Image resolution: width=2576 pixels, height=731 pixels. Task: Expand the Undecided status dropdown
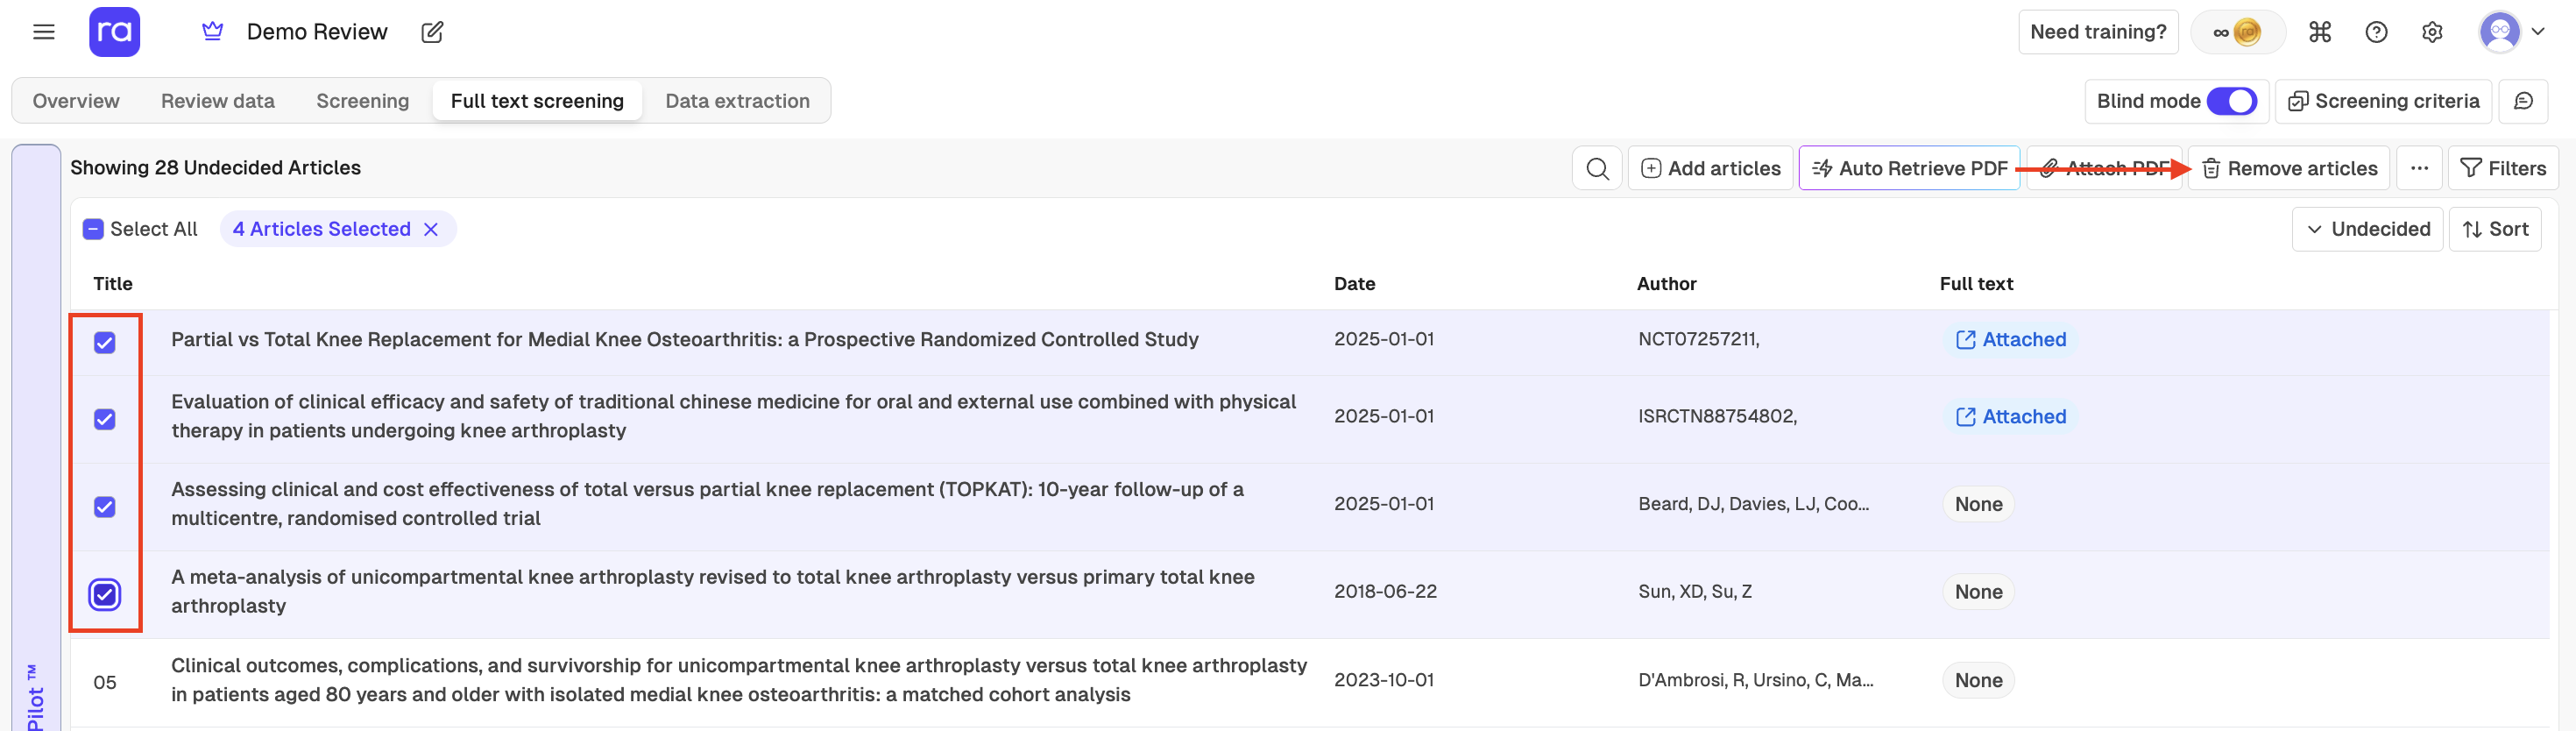point(2367,229)
